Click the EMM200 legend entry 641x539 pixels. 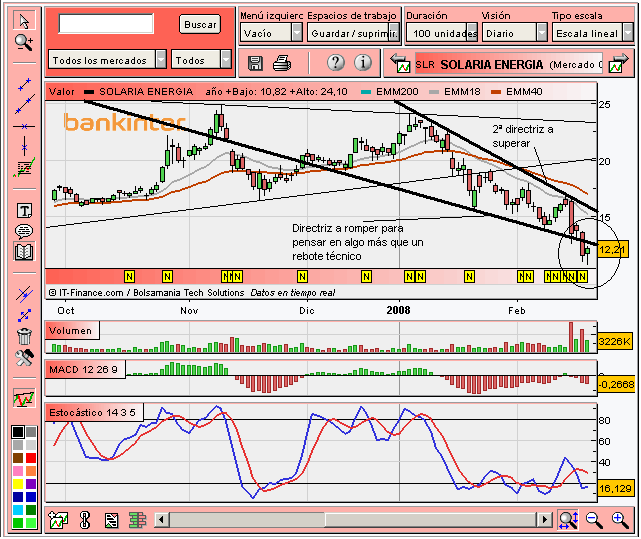coord(390,92)
